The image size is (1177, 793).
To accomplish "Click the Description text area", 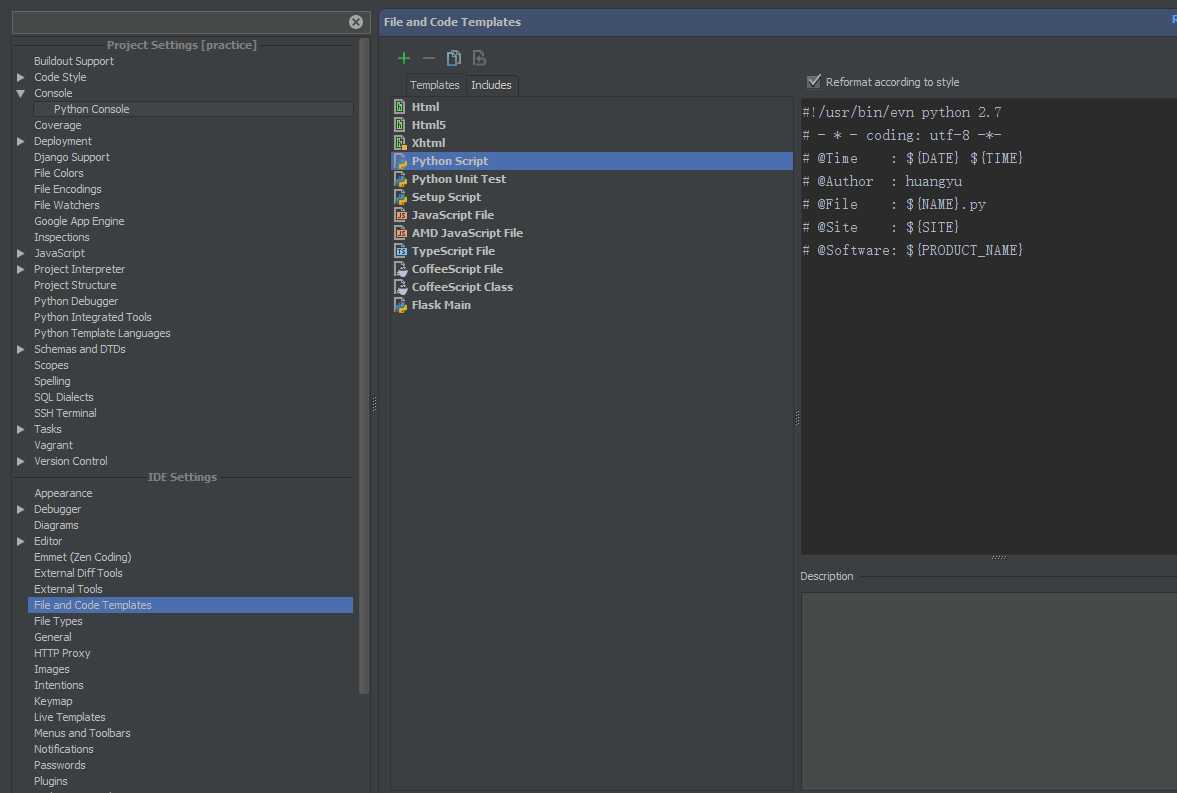I will (989, 689).
